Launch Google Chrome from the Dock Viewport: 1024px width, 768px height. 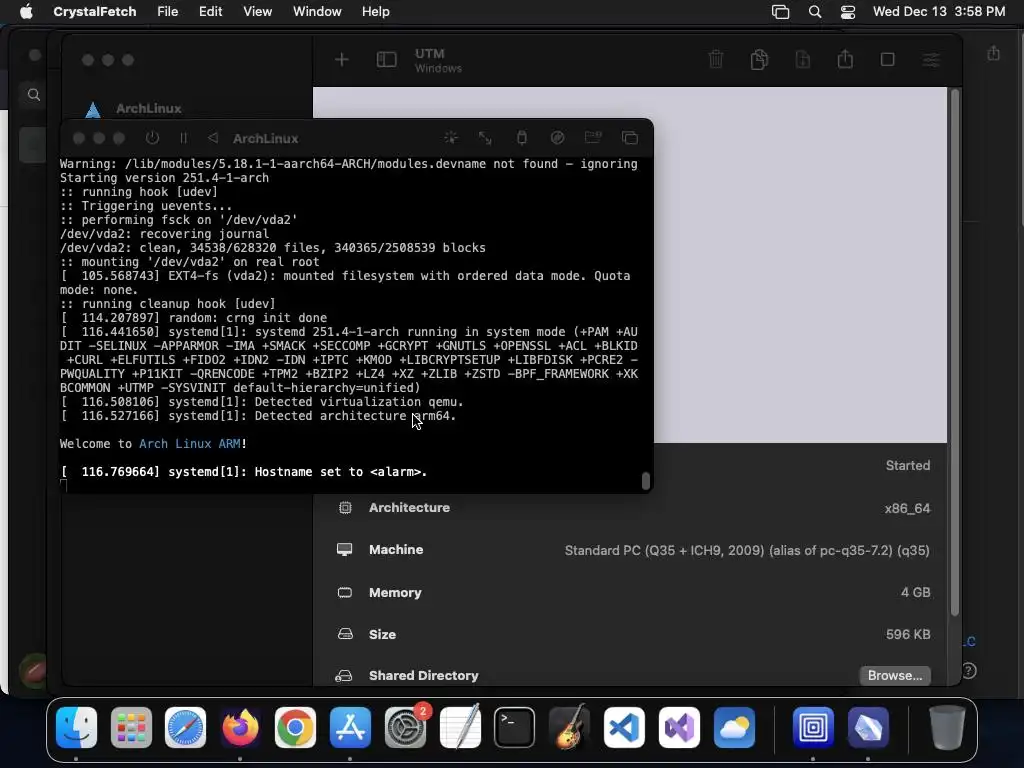pyautogui.click(x=295, y=727)
